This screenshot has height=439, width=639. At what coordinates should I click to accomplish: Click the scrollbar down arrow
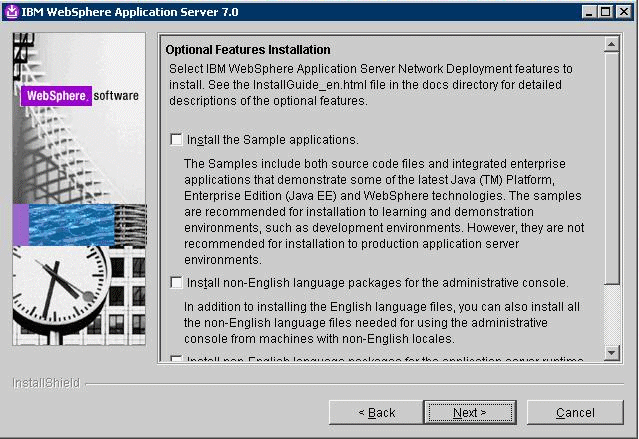611,352
